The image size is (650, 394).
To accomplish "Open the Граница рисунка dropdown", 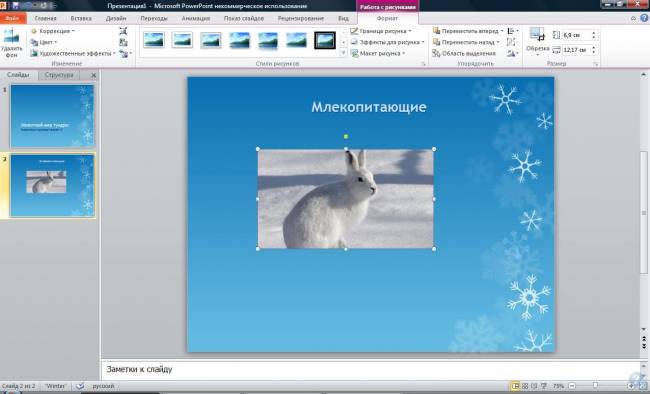I will coord(381,31).
